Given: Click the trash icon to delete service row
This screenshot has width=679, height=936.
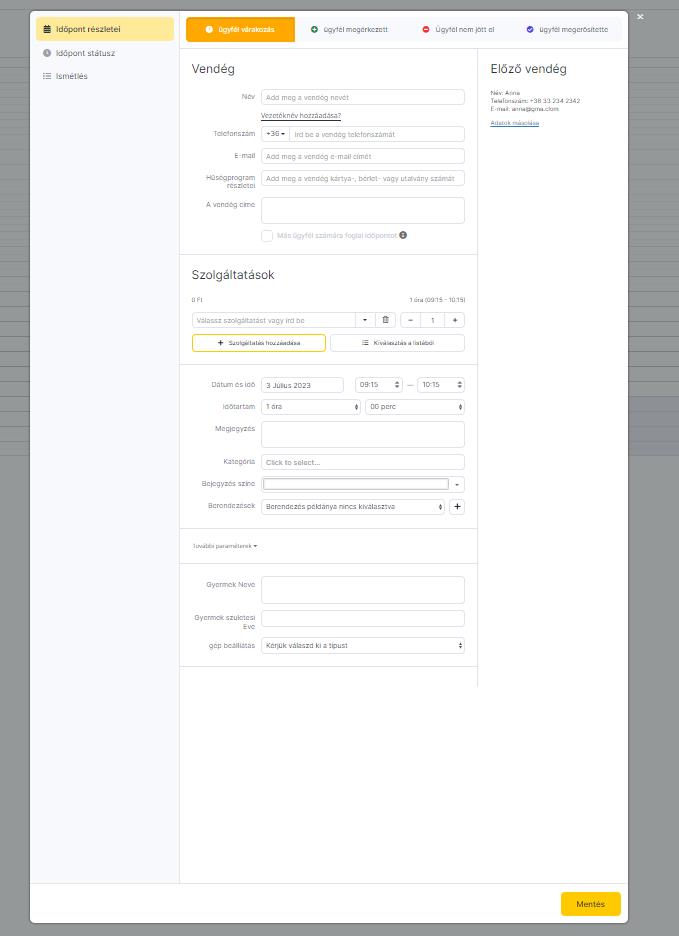Looking at the screenshot, I should pos(385,320).
